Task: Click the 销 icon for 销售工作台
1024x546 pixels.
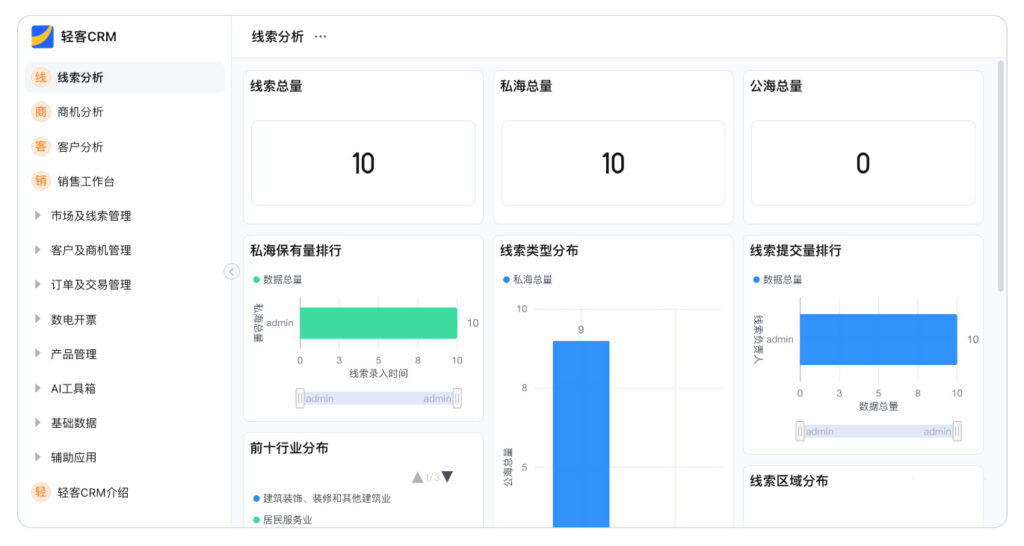Action: [41, 181]
